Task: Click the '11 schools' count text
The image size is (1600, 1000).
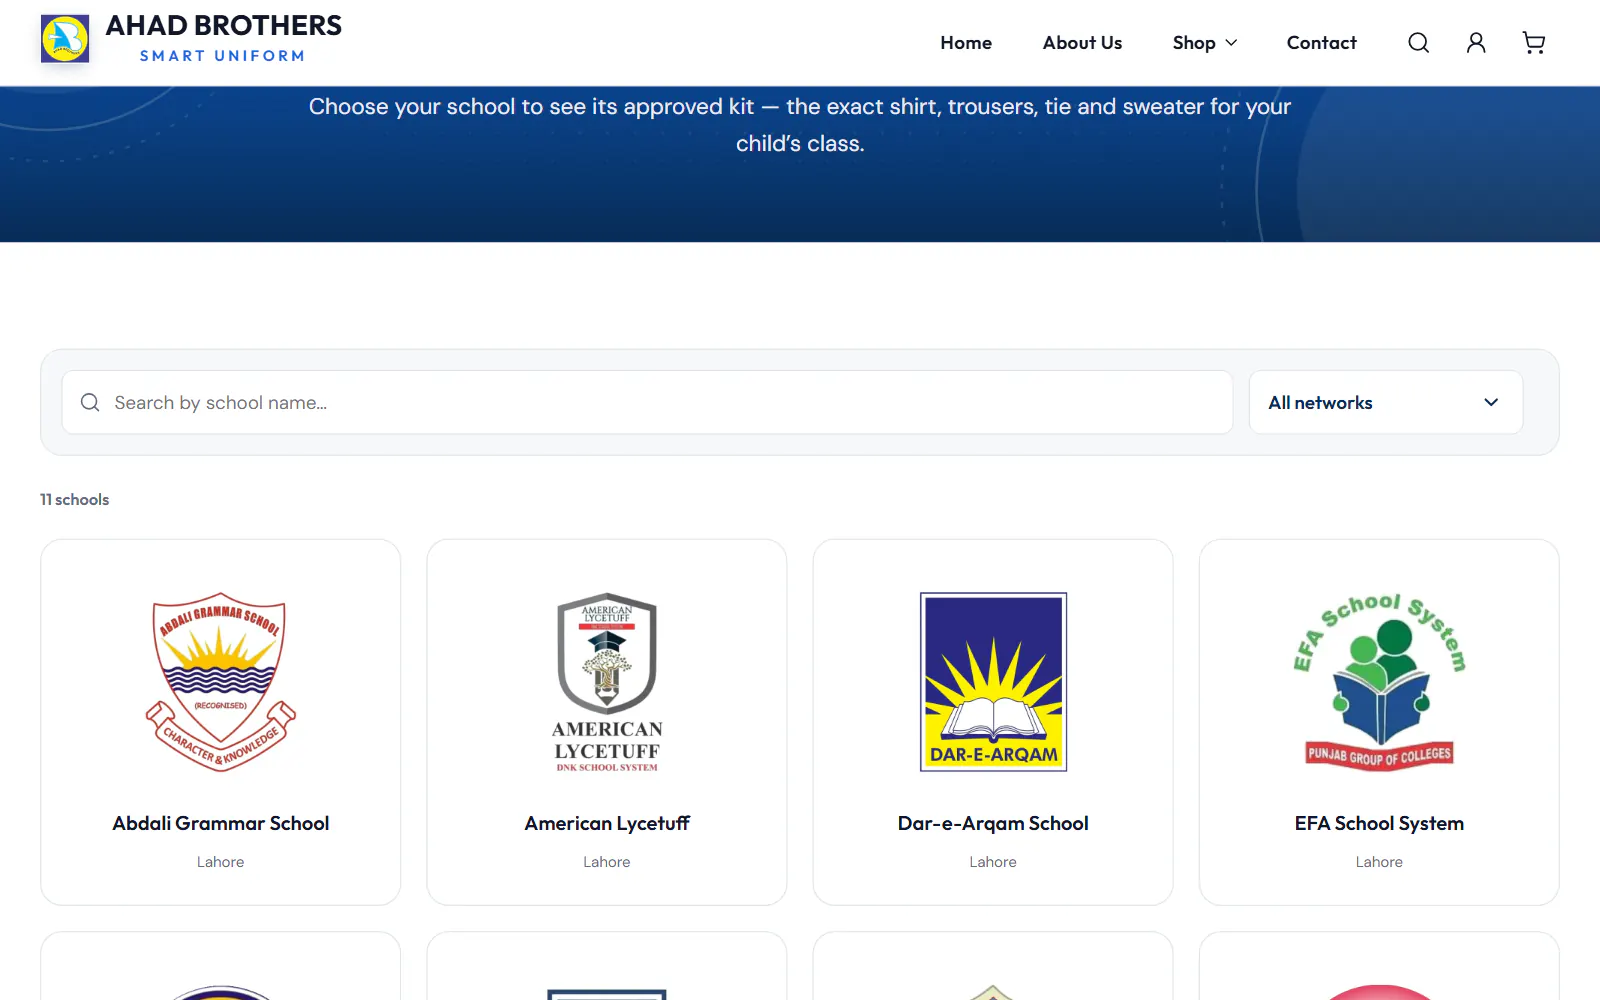Action: coord(74,499)
